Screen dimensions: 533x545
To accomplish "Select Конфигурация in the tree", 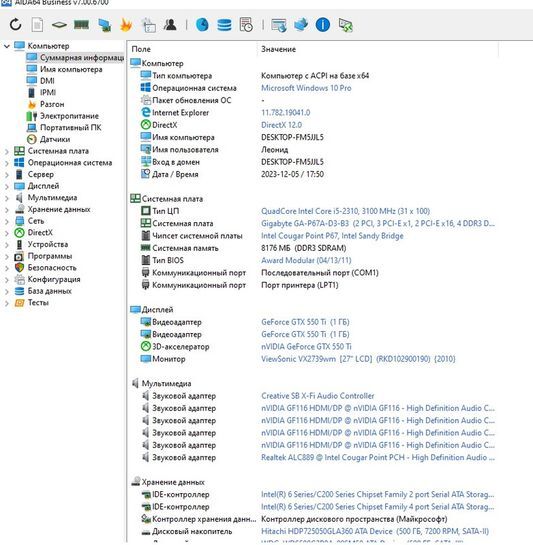I will (x=54, y=279).
